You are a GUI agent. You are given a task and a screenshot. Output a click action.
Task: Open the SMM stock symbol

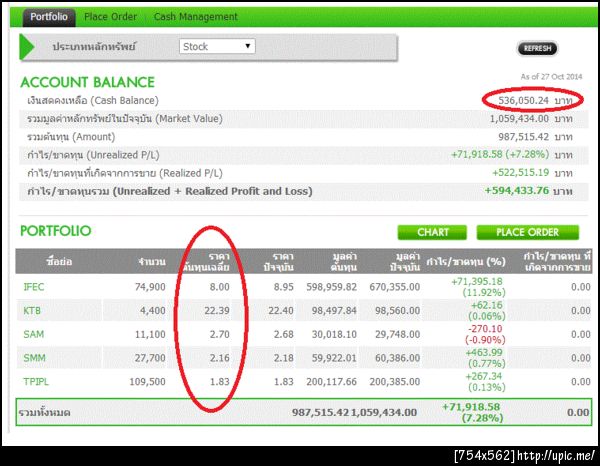(34, 358)
